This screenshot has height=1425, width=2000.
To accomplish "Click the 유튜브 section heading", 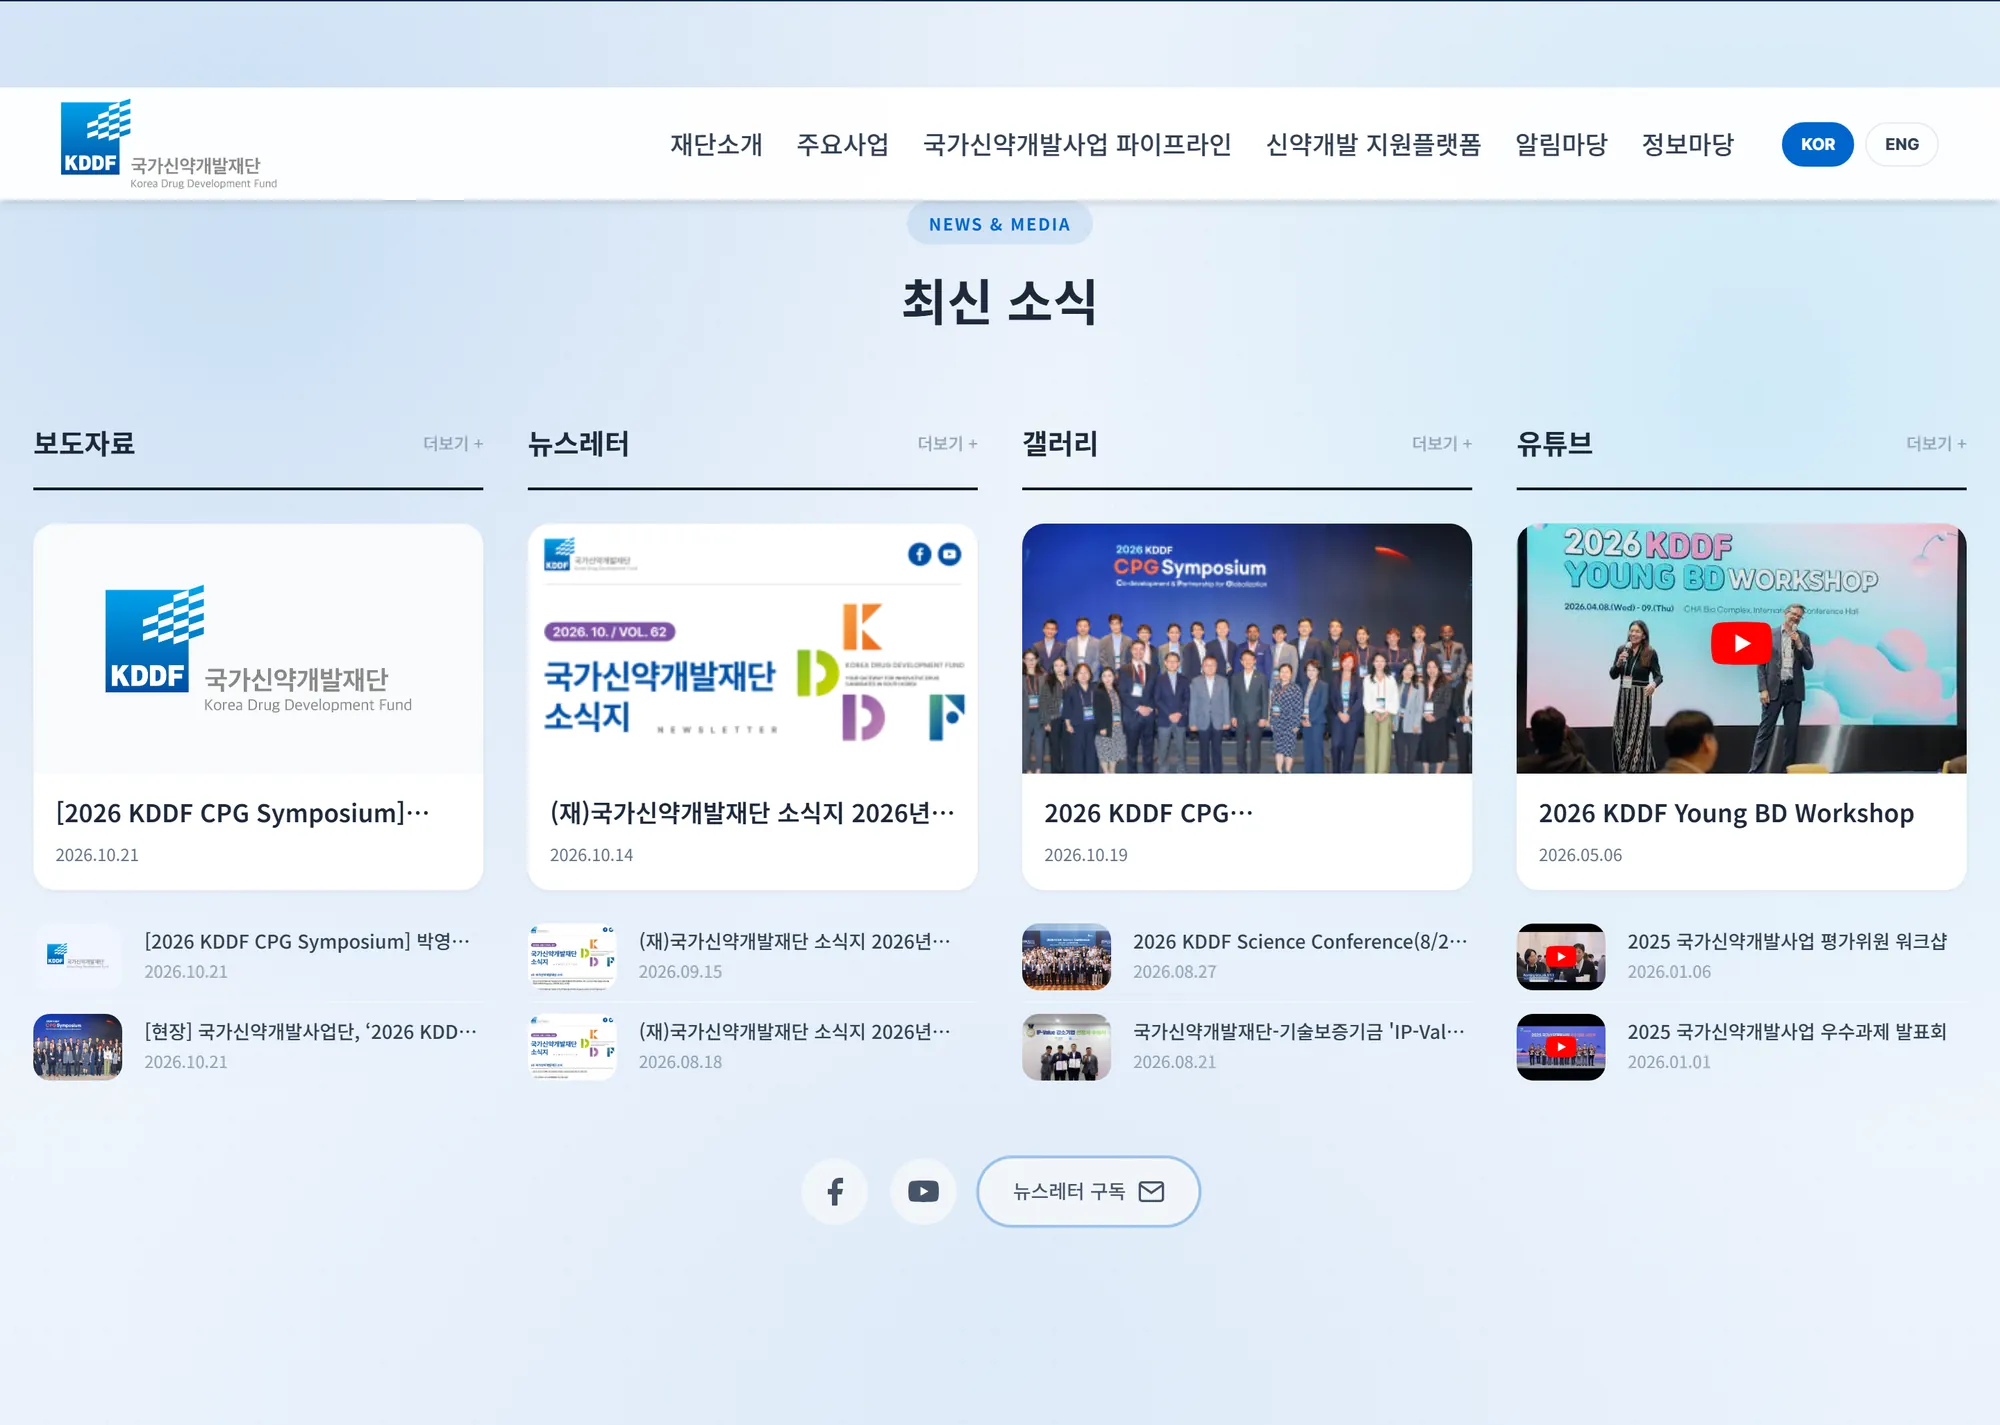I will pos(1554,443).
